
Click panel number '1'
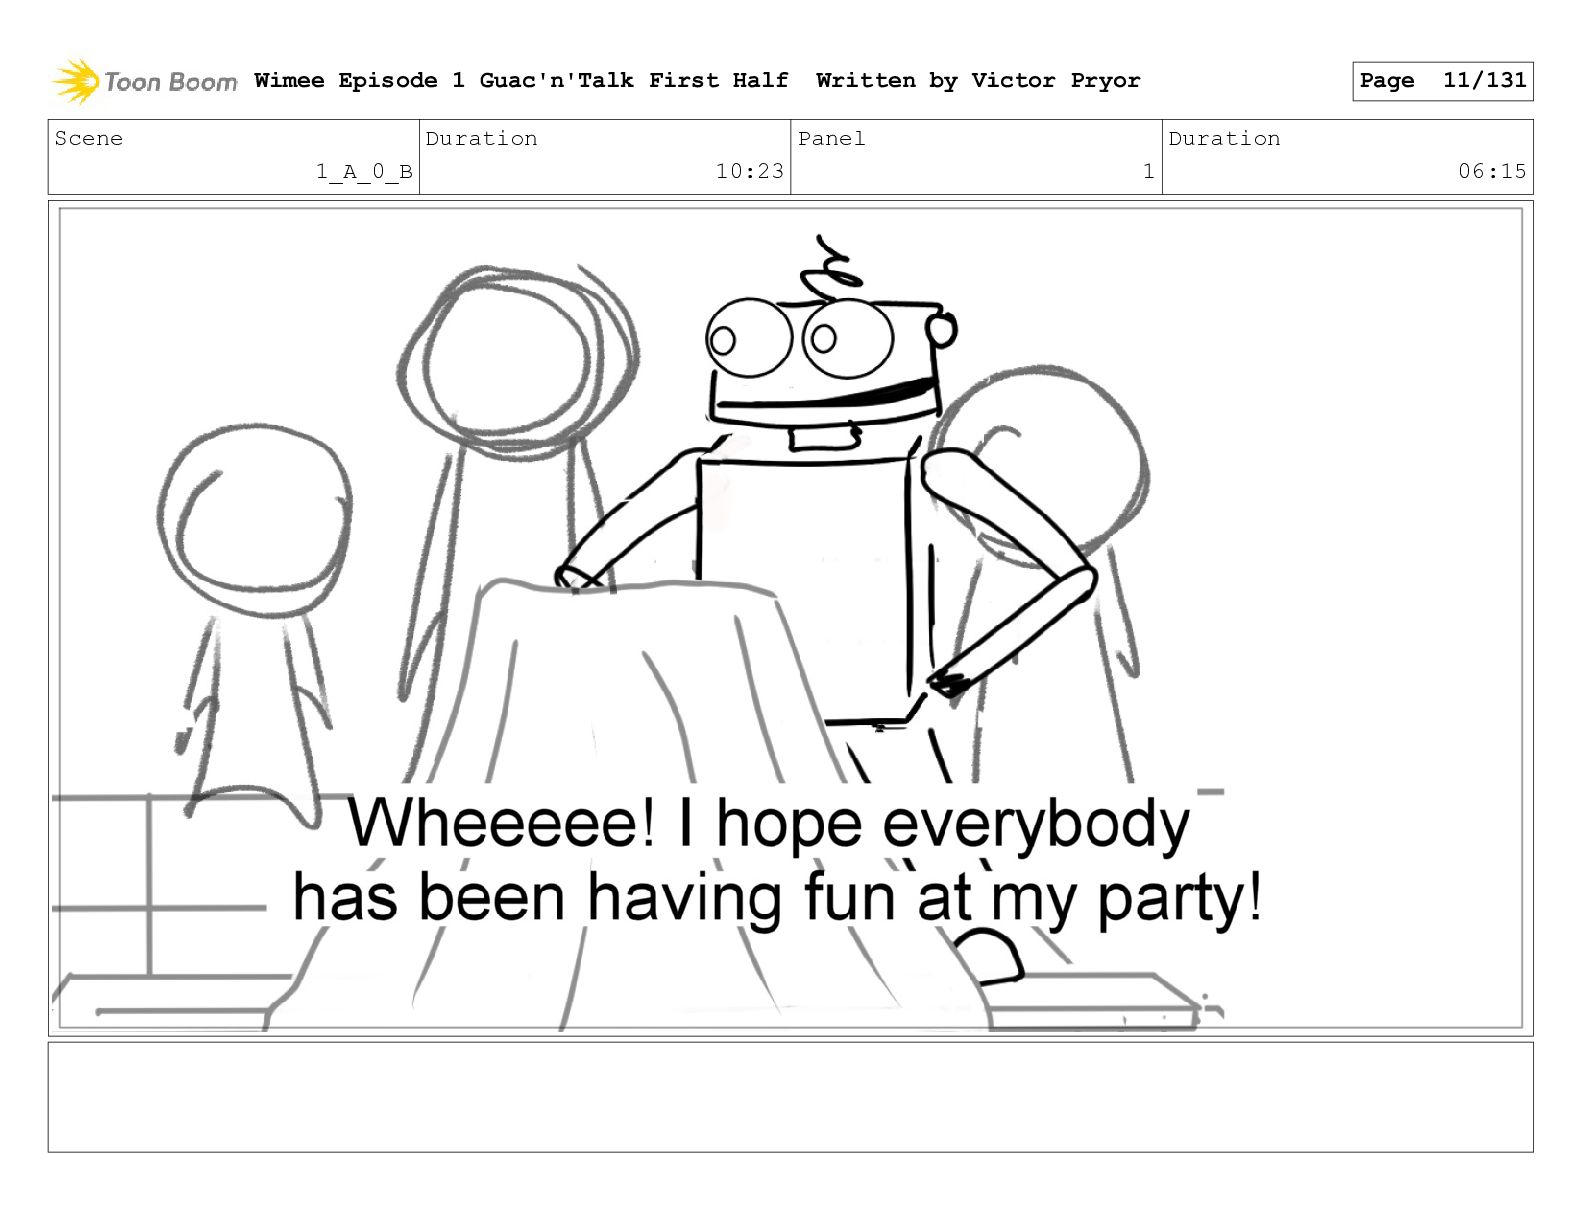pyautogui.click(x=1149, y=171)
